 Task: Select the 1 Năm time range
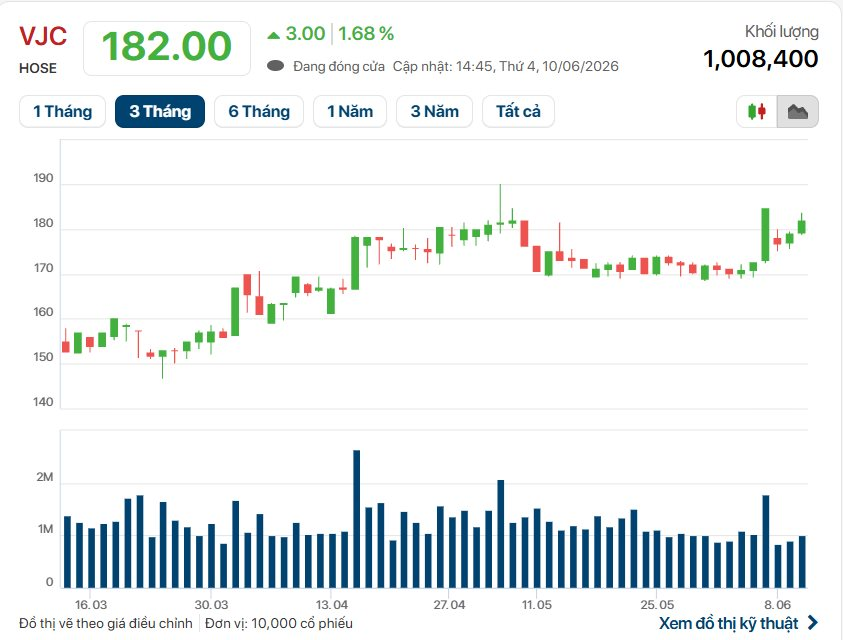pos(350,111)
